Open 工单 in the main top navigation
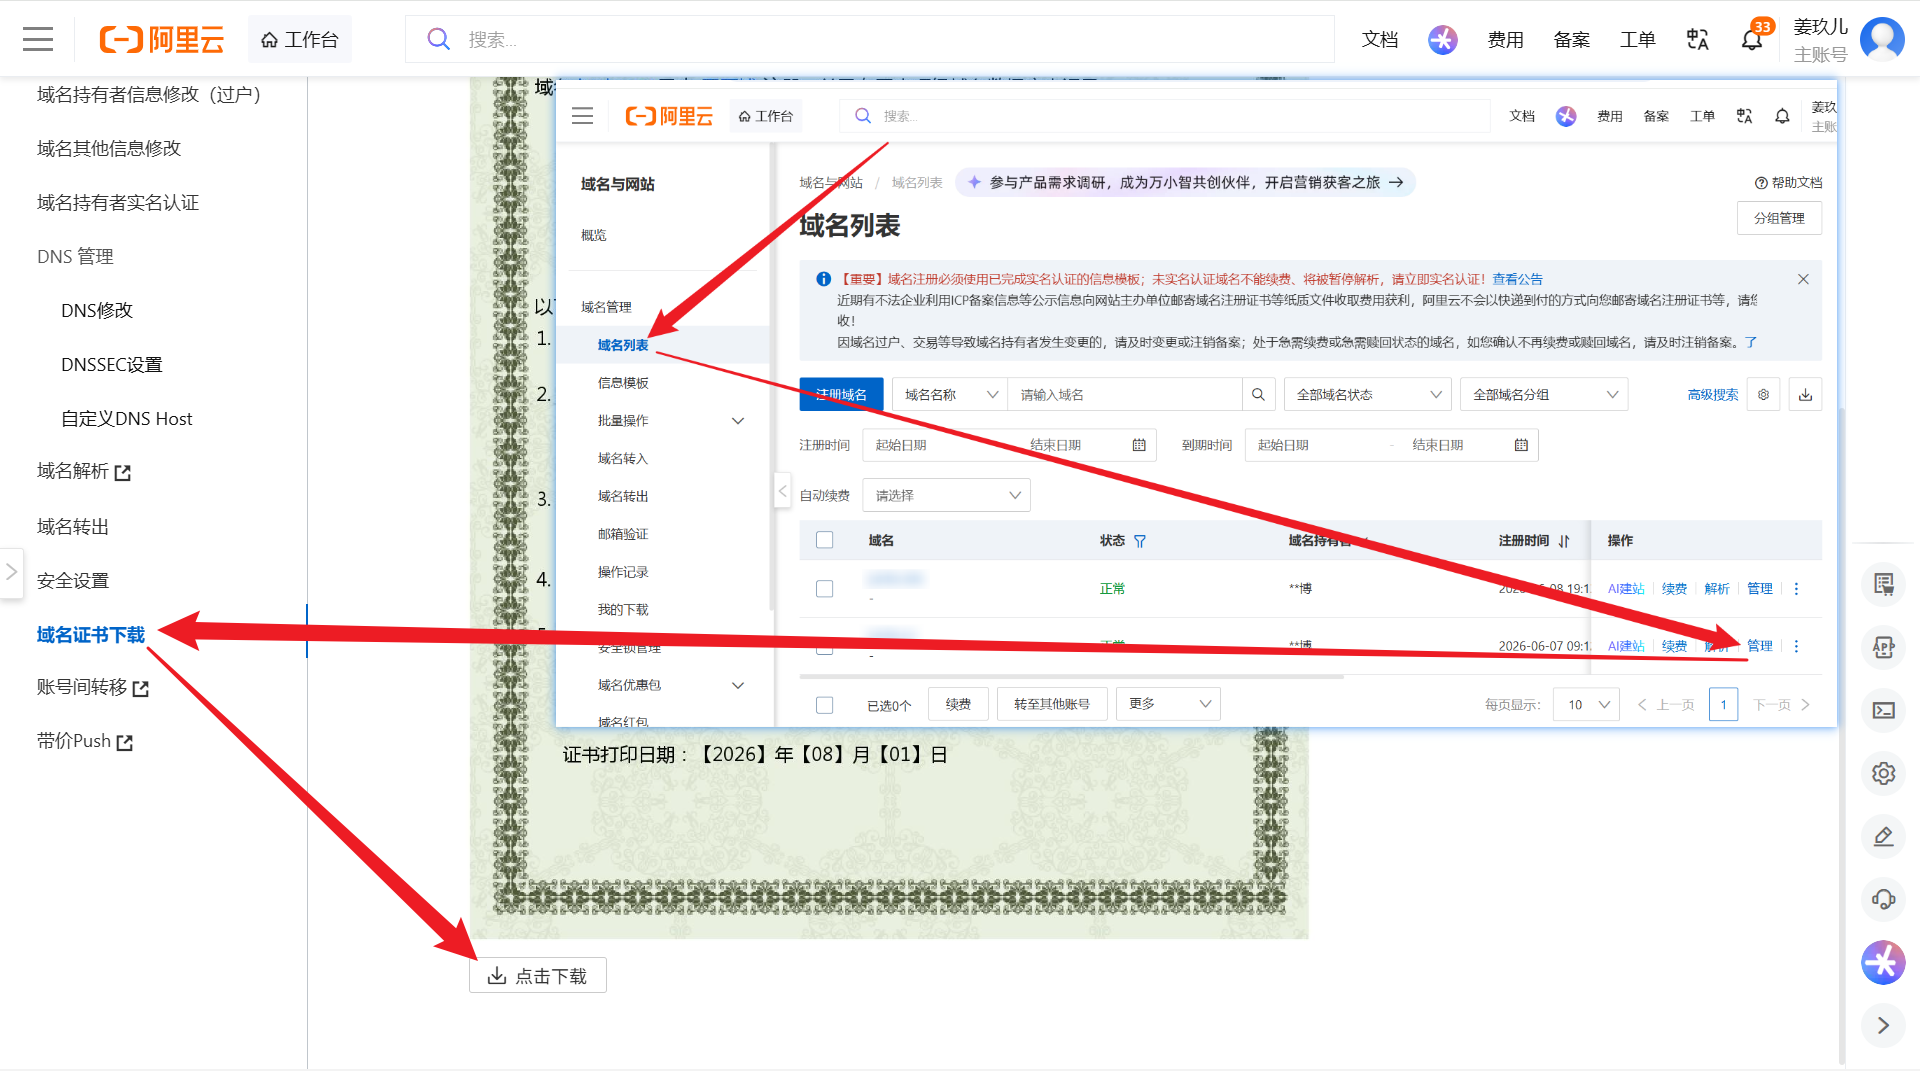 tap(1638, 39)
